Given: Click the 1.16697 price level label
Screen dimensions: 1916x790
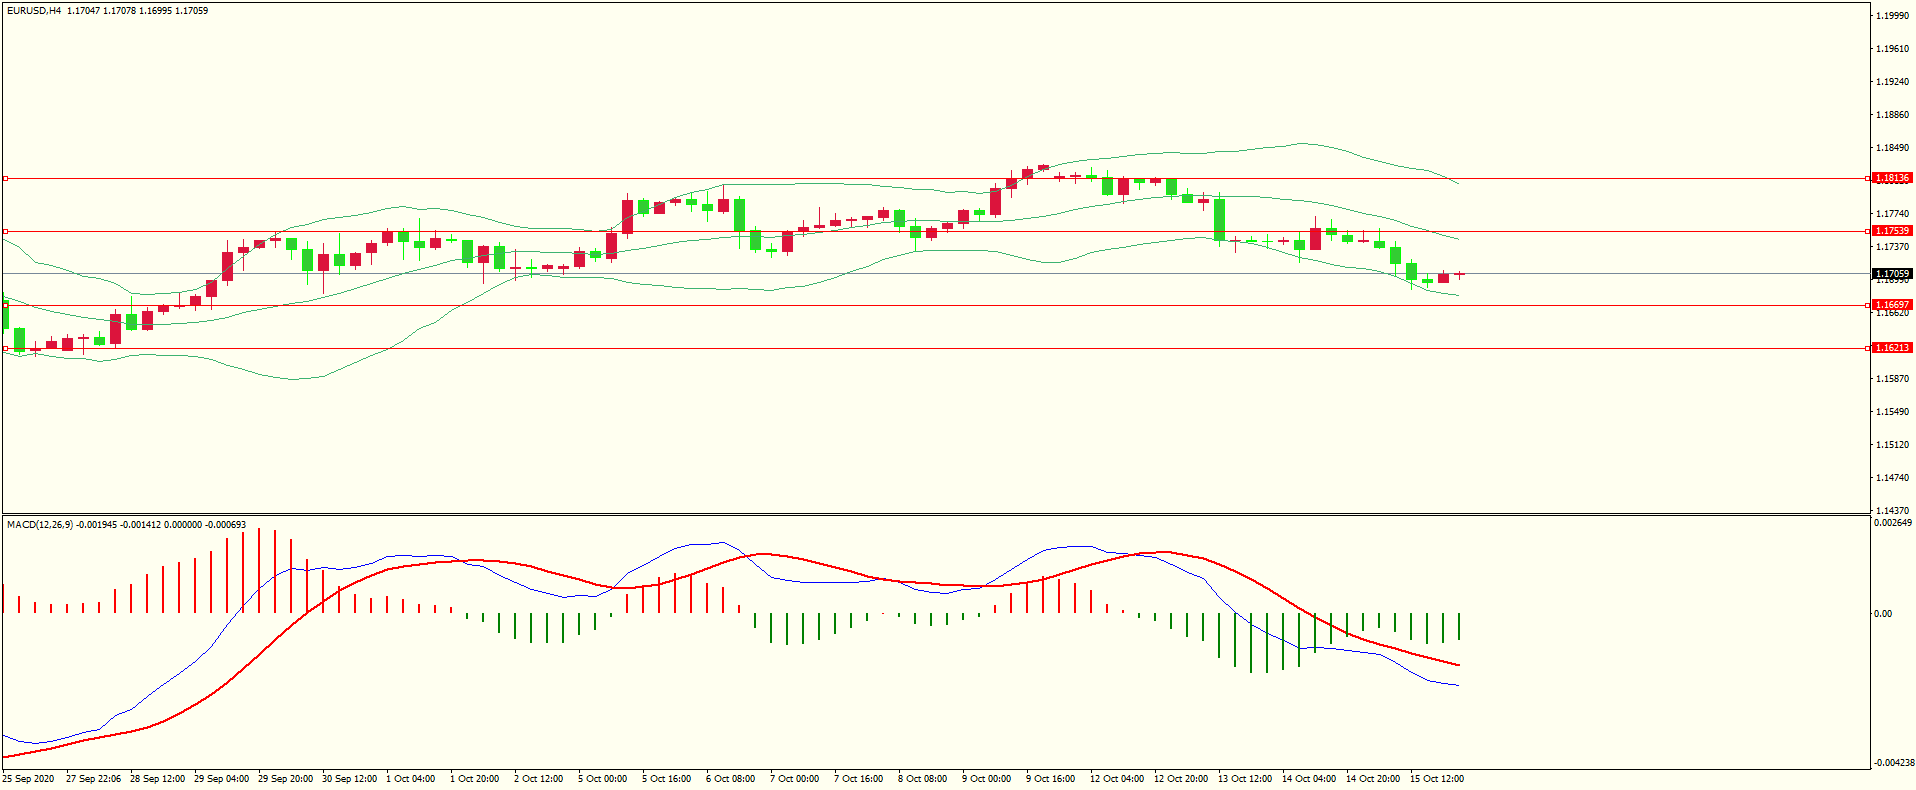Looking at the screenshot, I should tap(1891, 305).
